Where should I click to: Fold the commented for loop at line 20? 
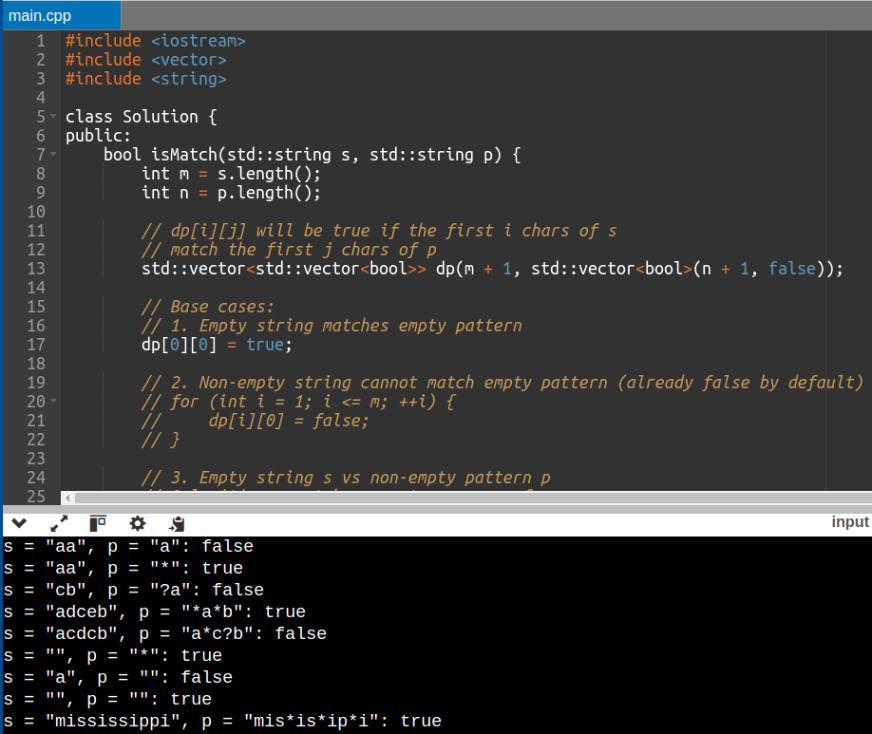click(53, 401)
